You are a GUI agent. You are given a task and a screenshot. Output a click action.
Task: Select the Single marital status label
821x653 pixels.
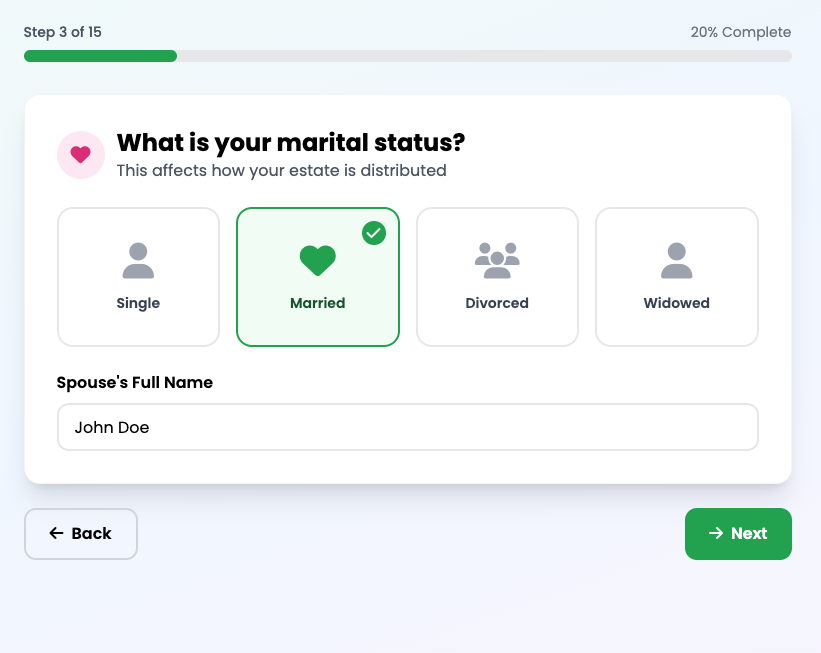point(138,303)
